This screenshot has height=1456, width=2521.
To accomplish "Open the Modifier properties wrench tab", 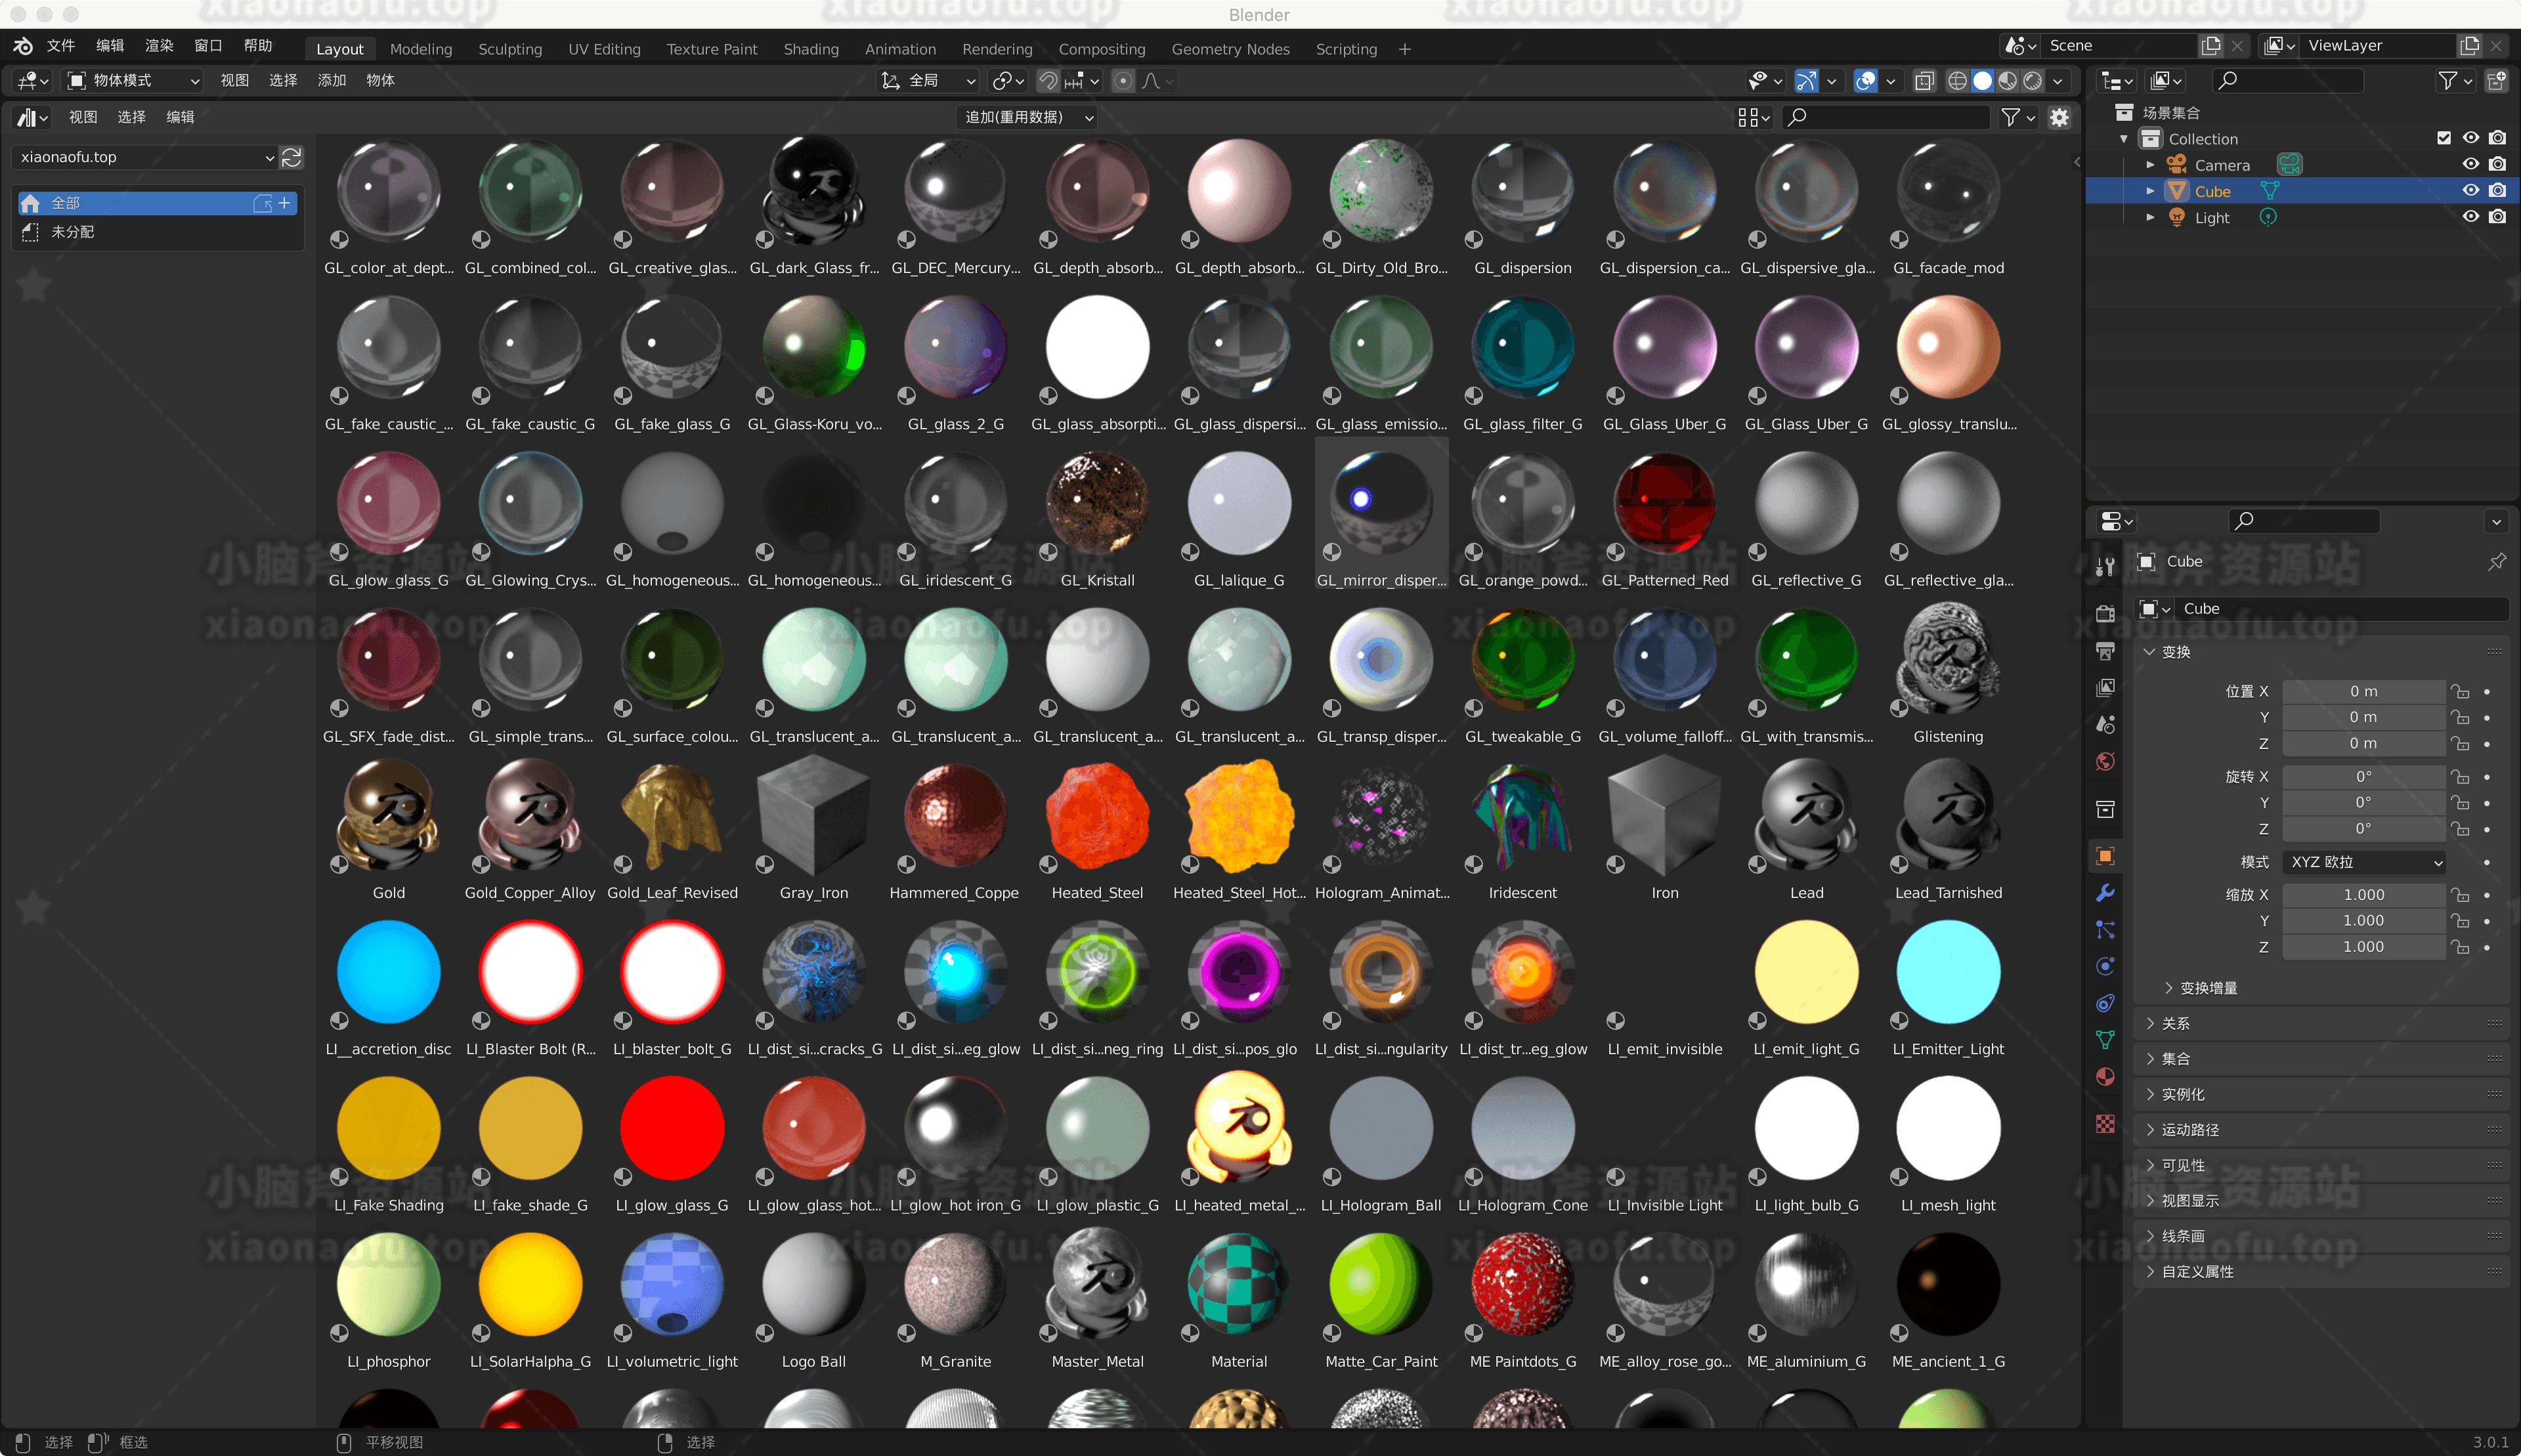I will [x=2105, y=893].
